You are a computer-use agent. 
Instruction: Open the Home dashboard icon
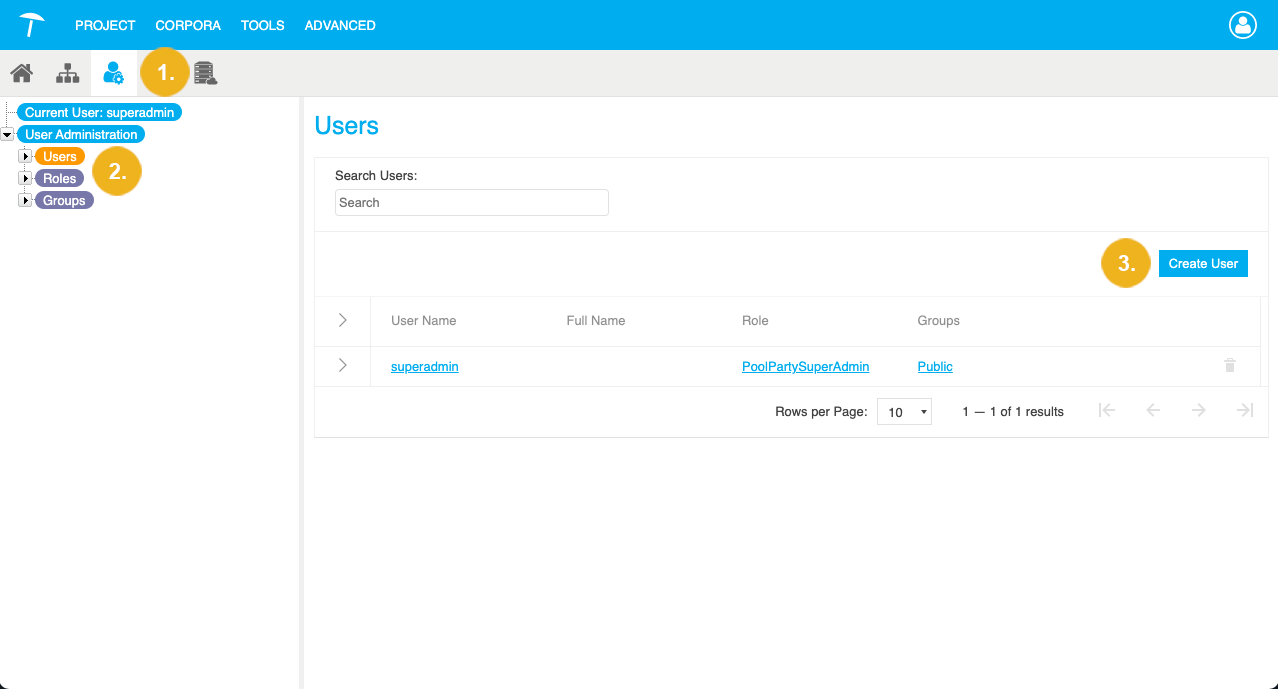[x=21, y=72]
